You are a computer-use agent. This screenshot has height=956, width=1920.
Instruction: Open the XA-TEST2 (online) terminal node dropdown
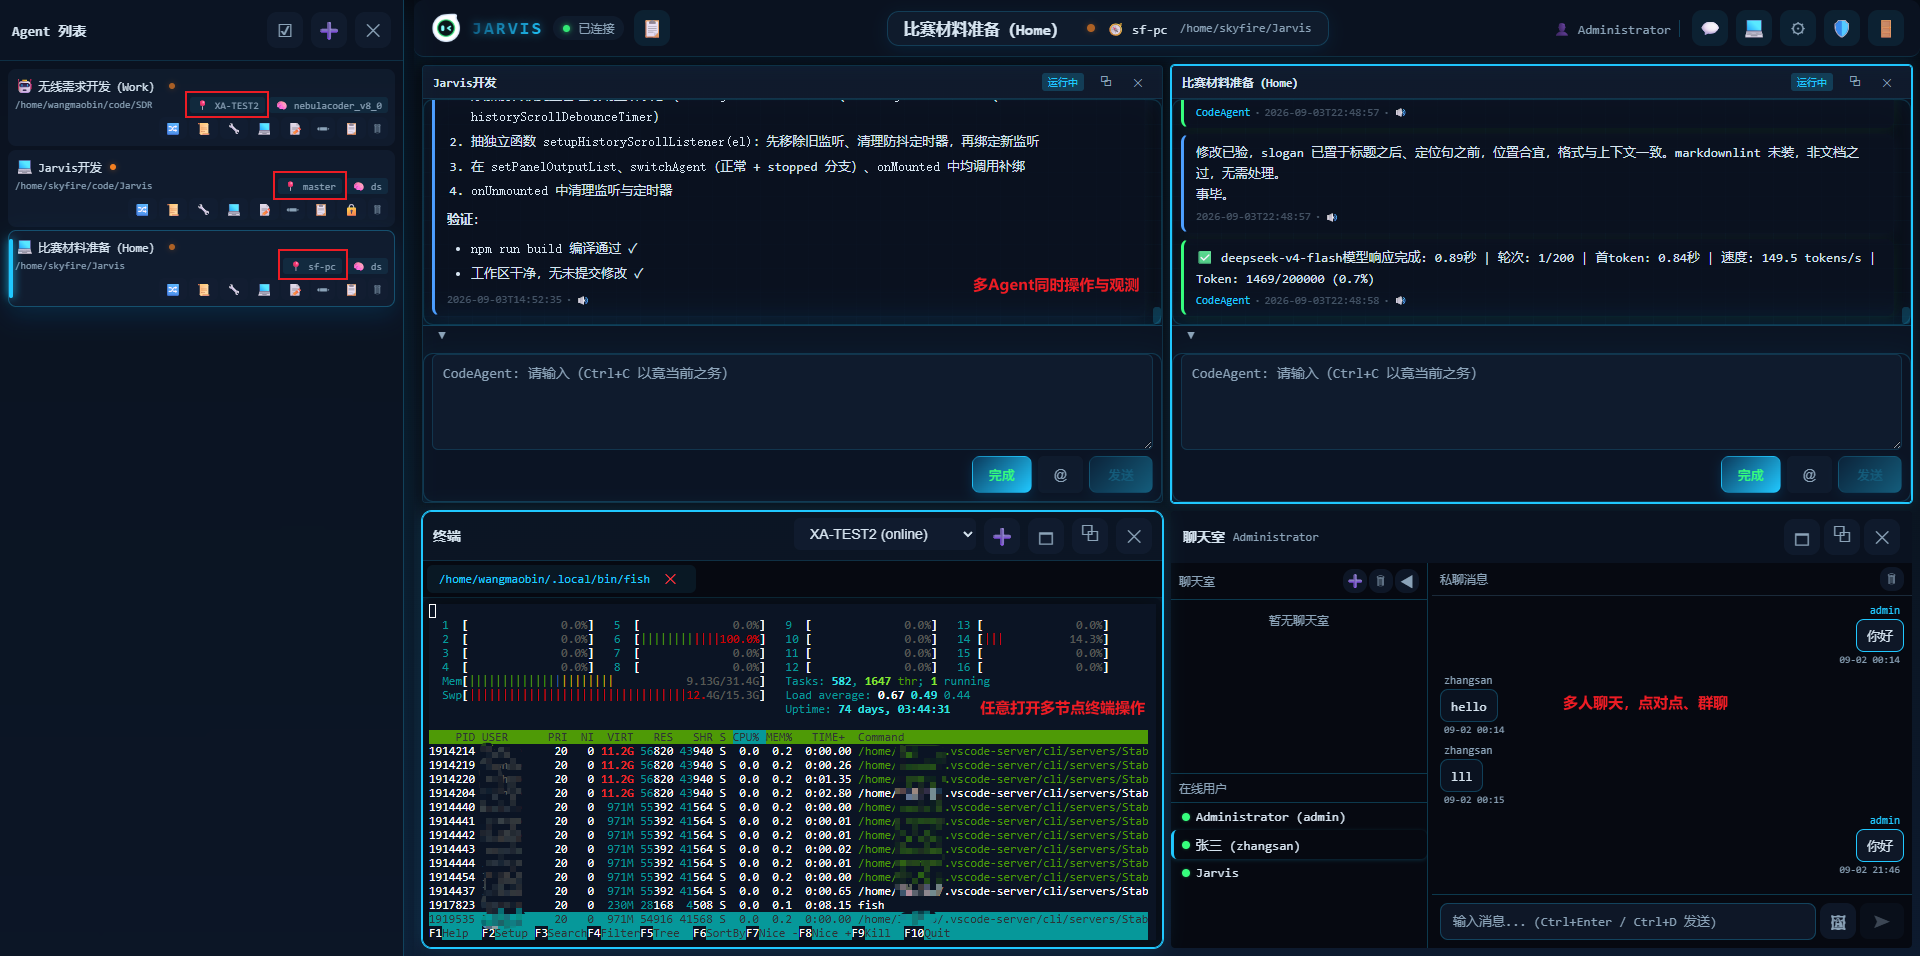[x=887, y=535]
